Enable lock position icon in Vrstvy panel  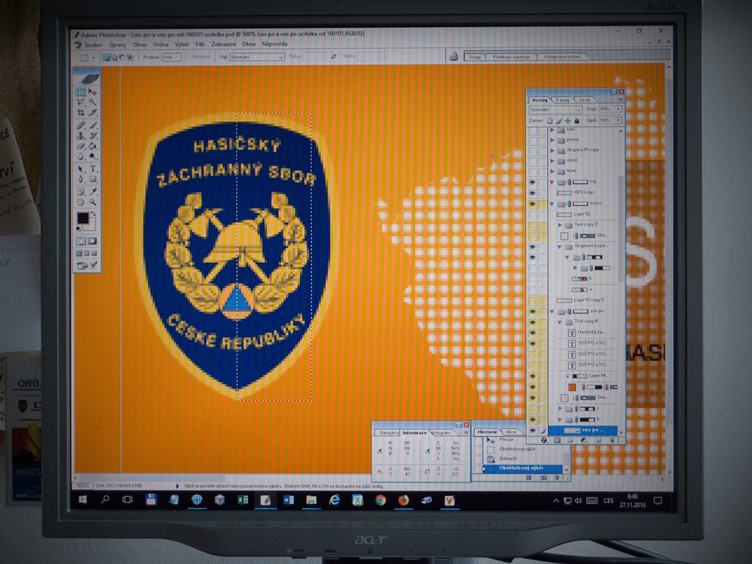coord(568,121)
